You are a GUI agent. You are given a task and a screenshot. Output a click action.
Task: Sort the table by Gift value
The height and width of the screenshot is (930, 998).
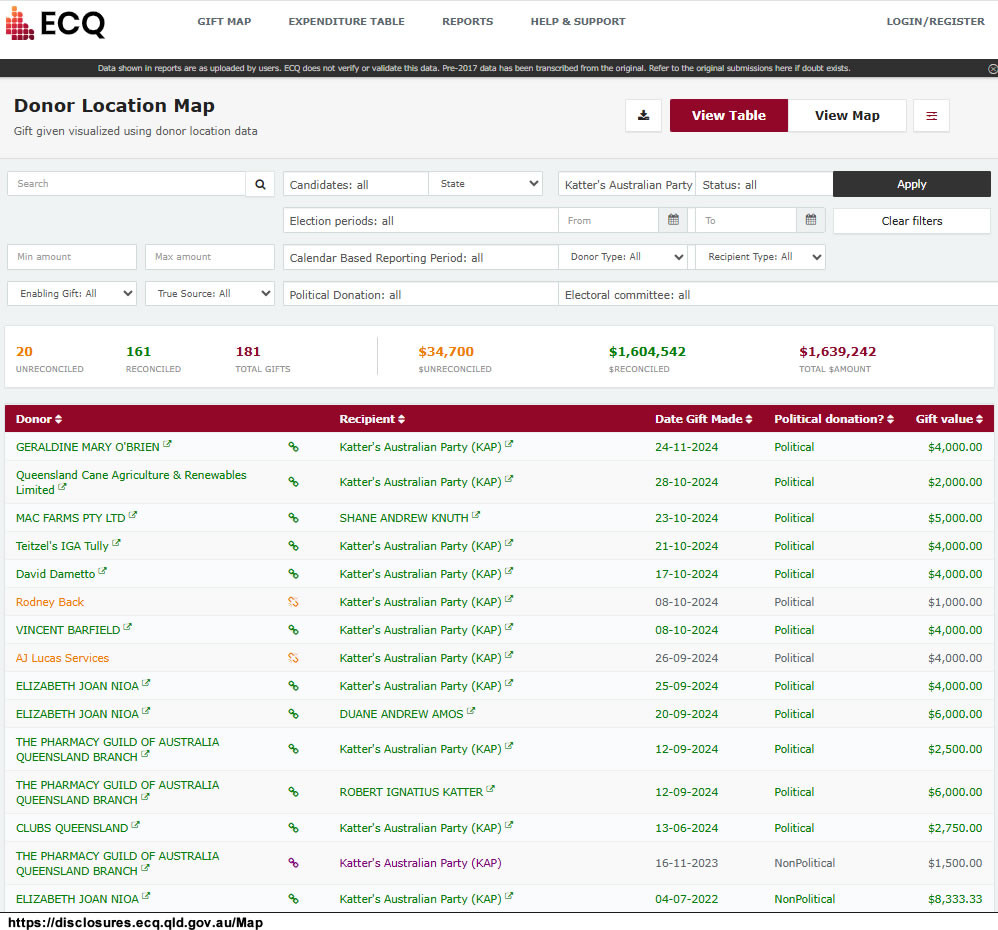949,419
